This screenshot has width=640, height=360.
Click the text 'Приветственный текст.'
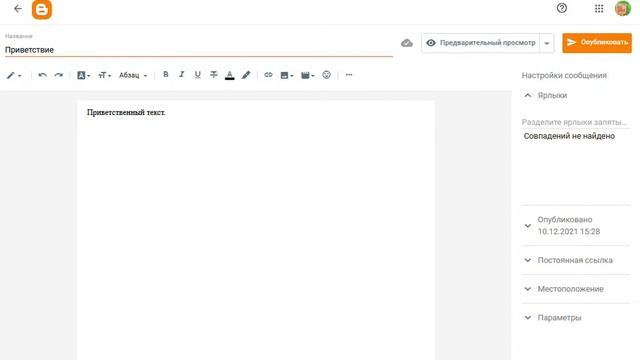[126, 113]
